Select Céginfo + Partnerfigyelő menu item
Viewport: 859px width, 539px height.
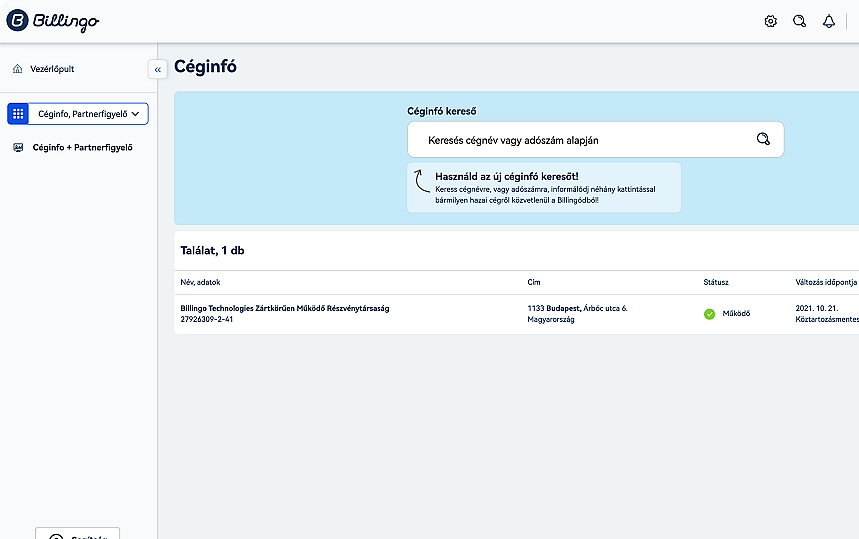pos(82,147)
